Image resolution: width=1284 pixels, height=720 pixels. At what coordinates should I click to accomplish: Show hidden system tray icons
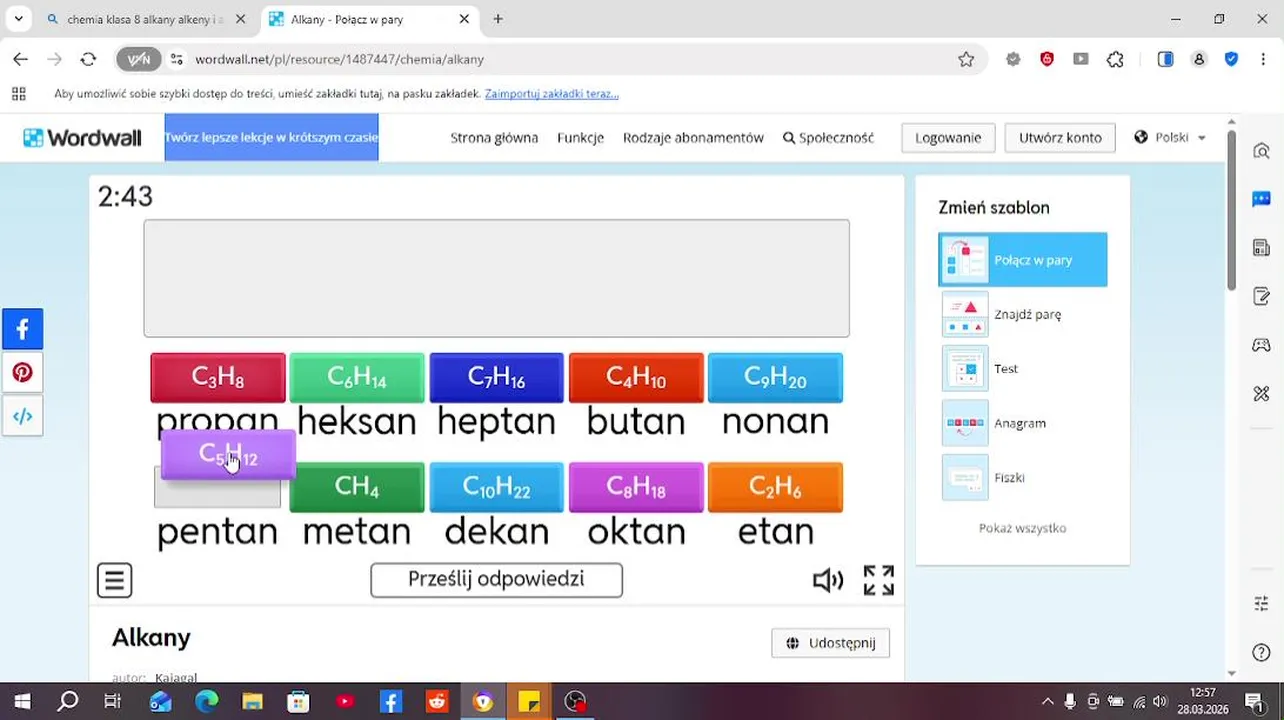[1047, 701]
